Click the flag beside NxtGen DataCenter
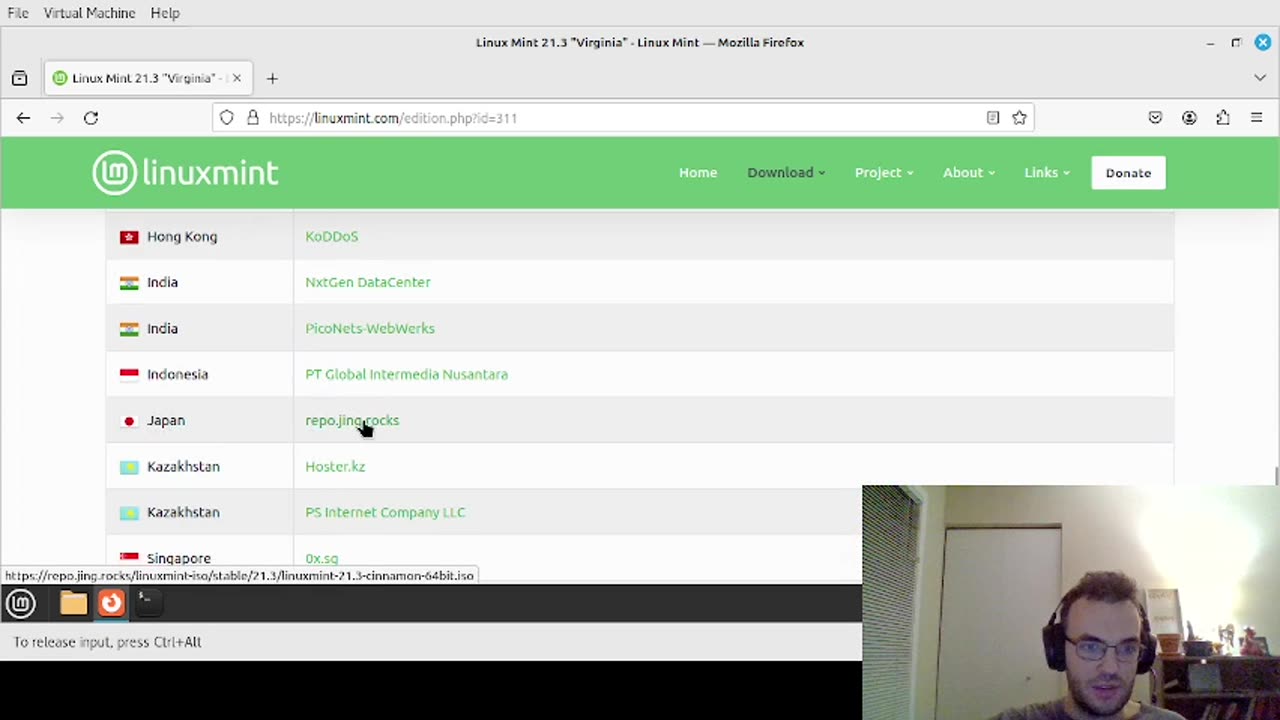The height and width of the screenshot is (720, 1280). pos(129,283)
